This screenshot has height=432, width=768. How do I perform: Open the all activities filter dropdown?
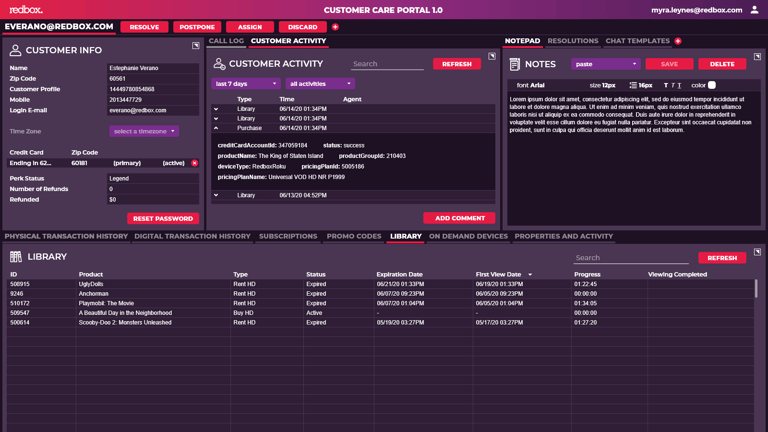pos(320,84)
